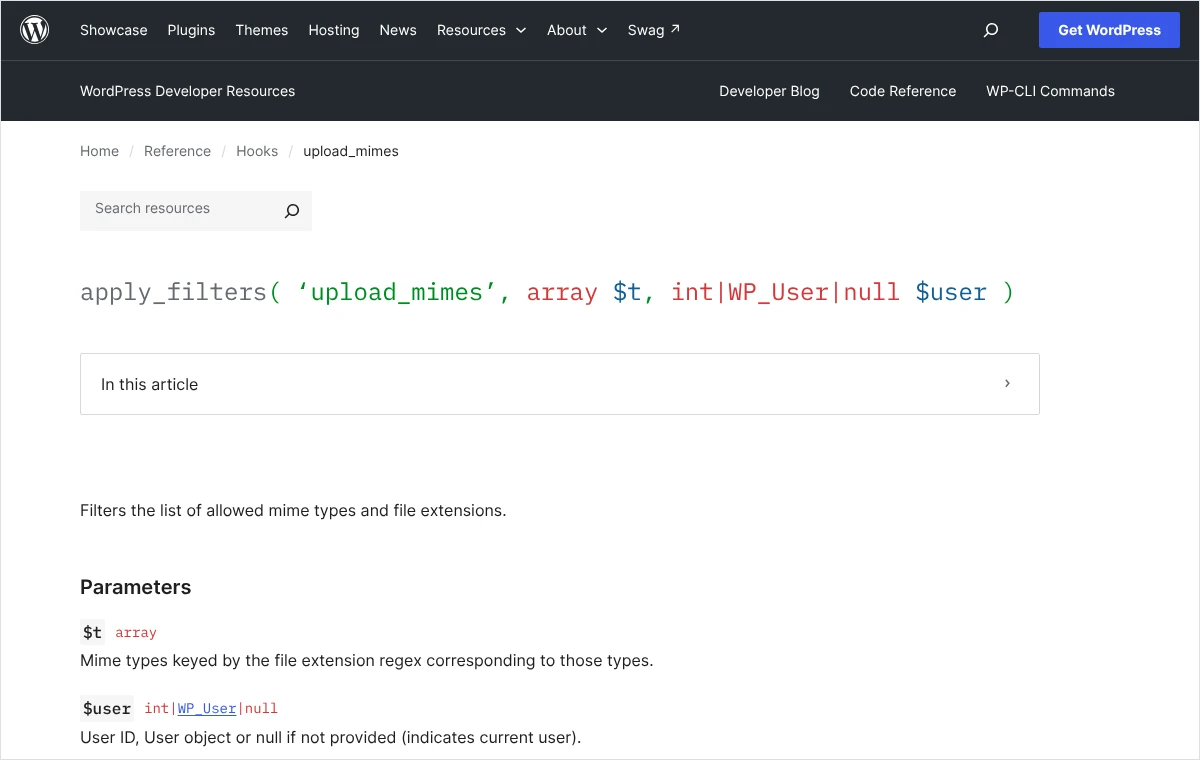The image size is (1200, 760).
Task: Click the $t parameter name
Action: [x=93, y=632]
